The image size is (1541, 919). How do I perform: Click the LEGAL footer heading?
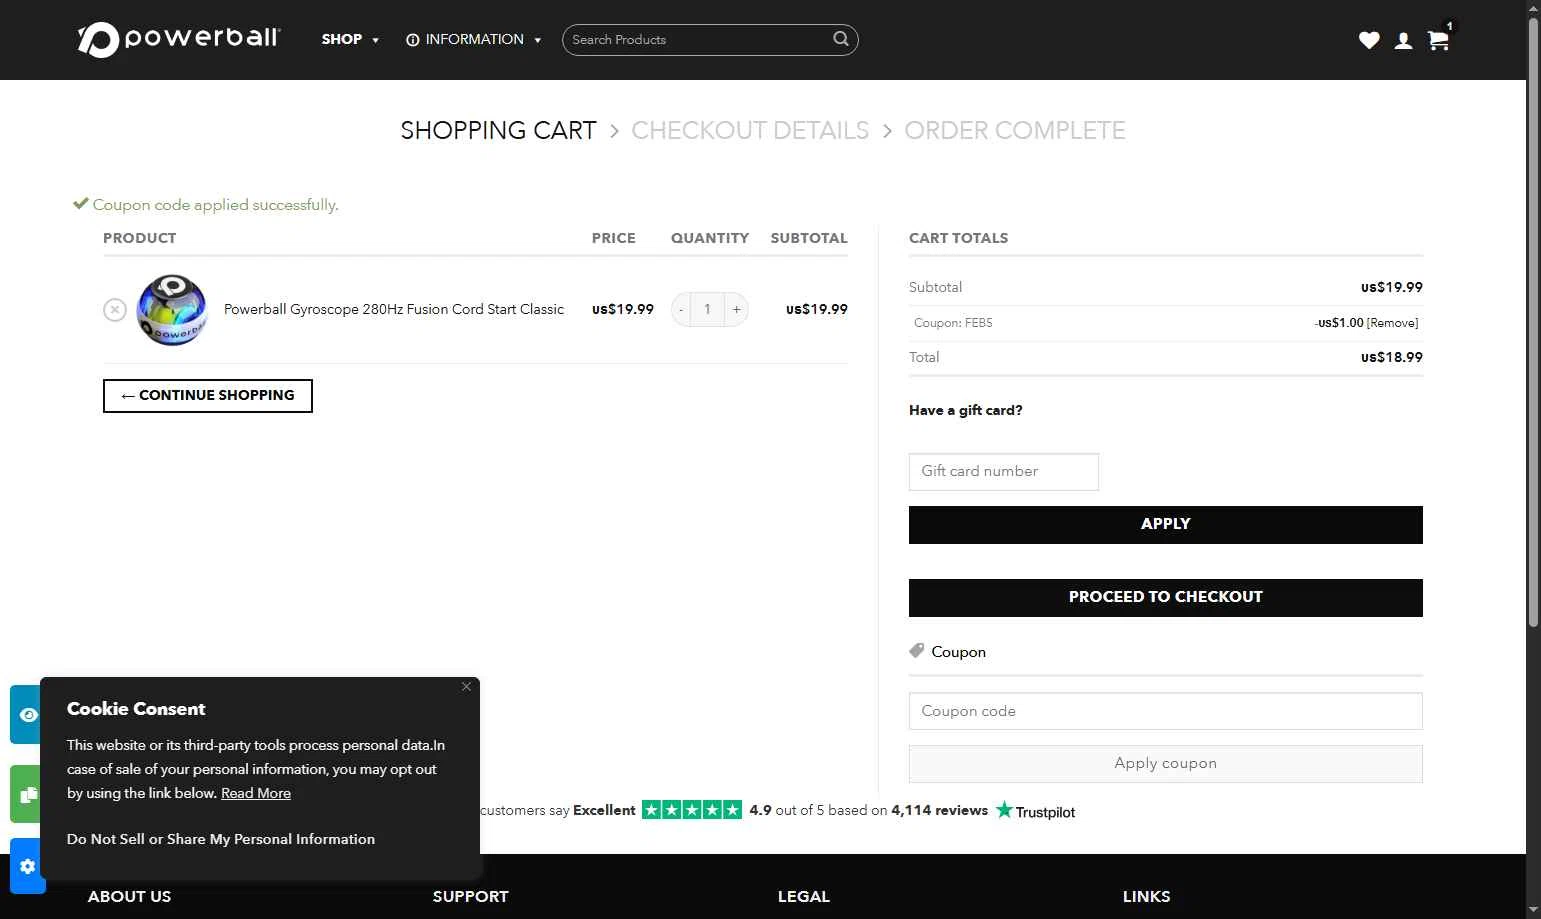[804, 896]
